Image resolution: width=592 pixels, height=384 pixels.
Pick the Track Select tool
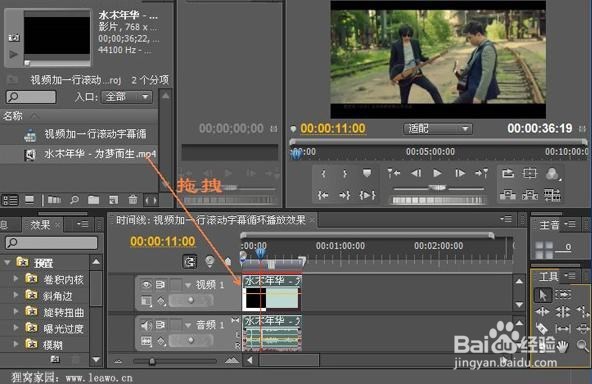coord(563,294)
